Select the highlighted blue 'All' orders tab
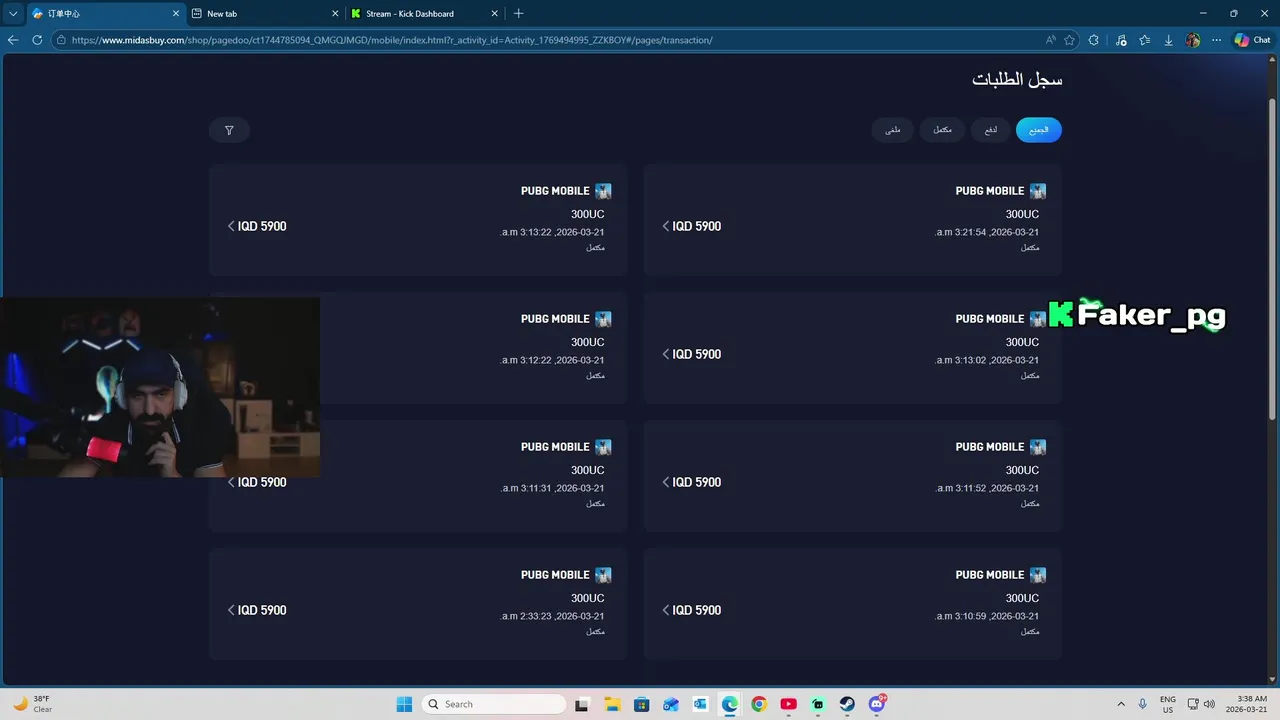 pyautogui.click(x=1039, y=130)
